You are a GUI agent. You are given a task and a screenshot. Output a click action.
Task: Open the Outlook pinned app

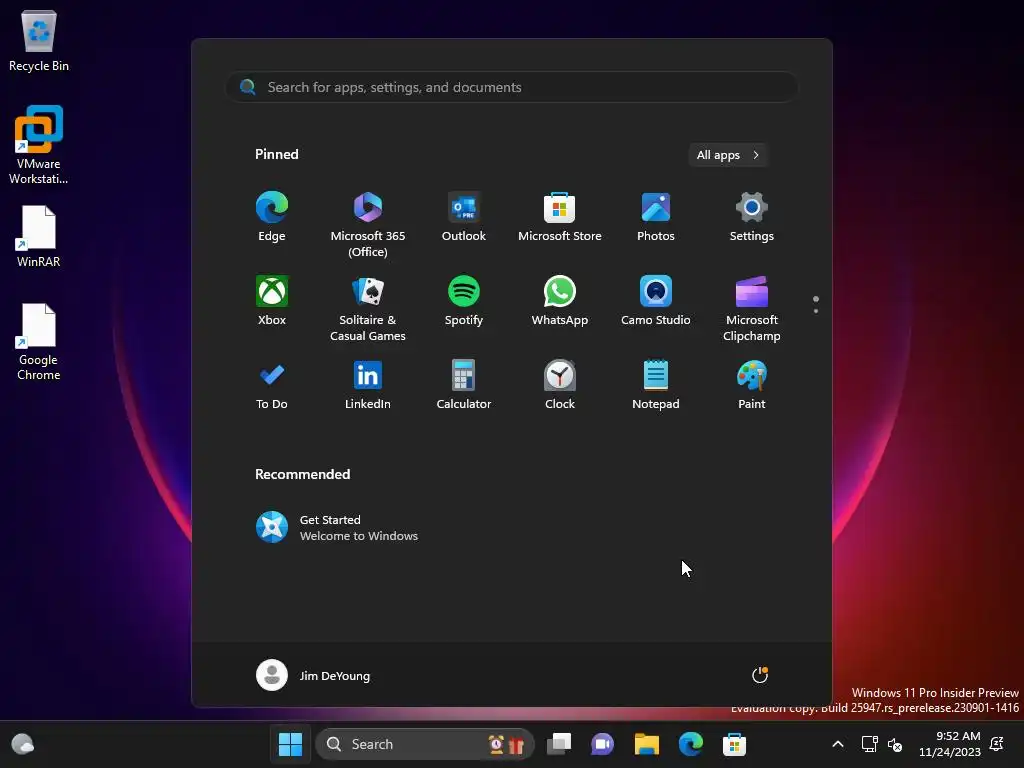click(464, 217)
